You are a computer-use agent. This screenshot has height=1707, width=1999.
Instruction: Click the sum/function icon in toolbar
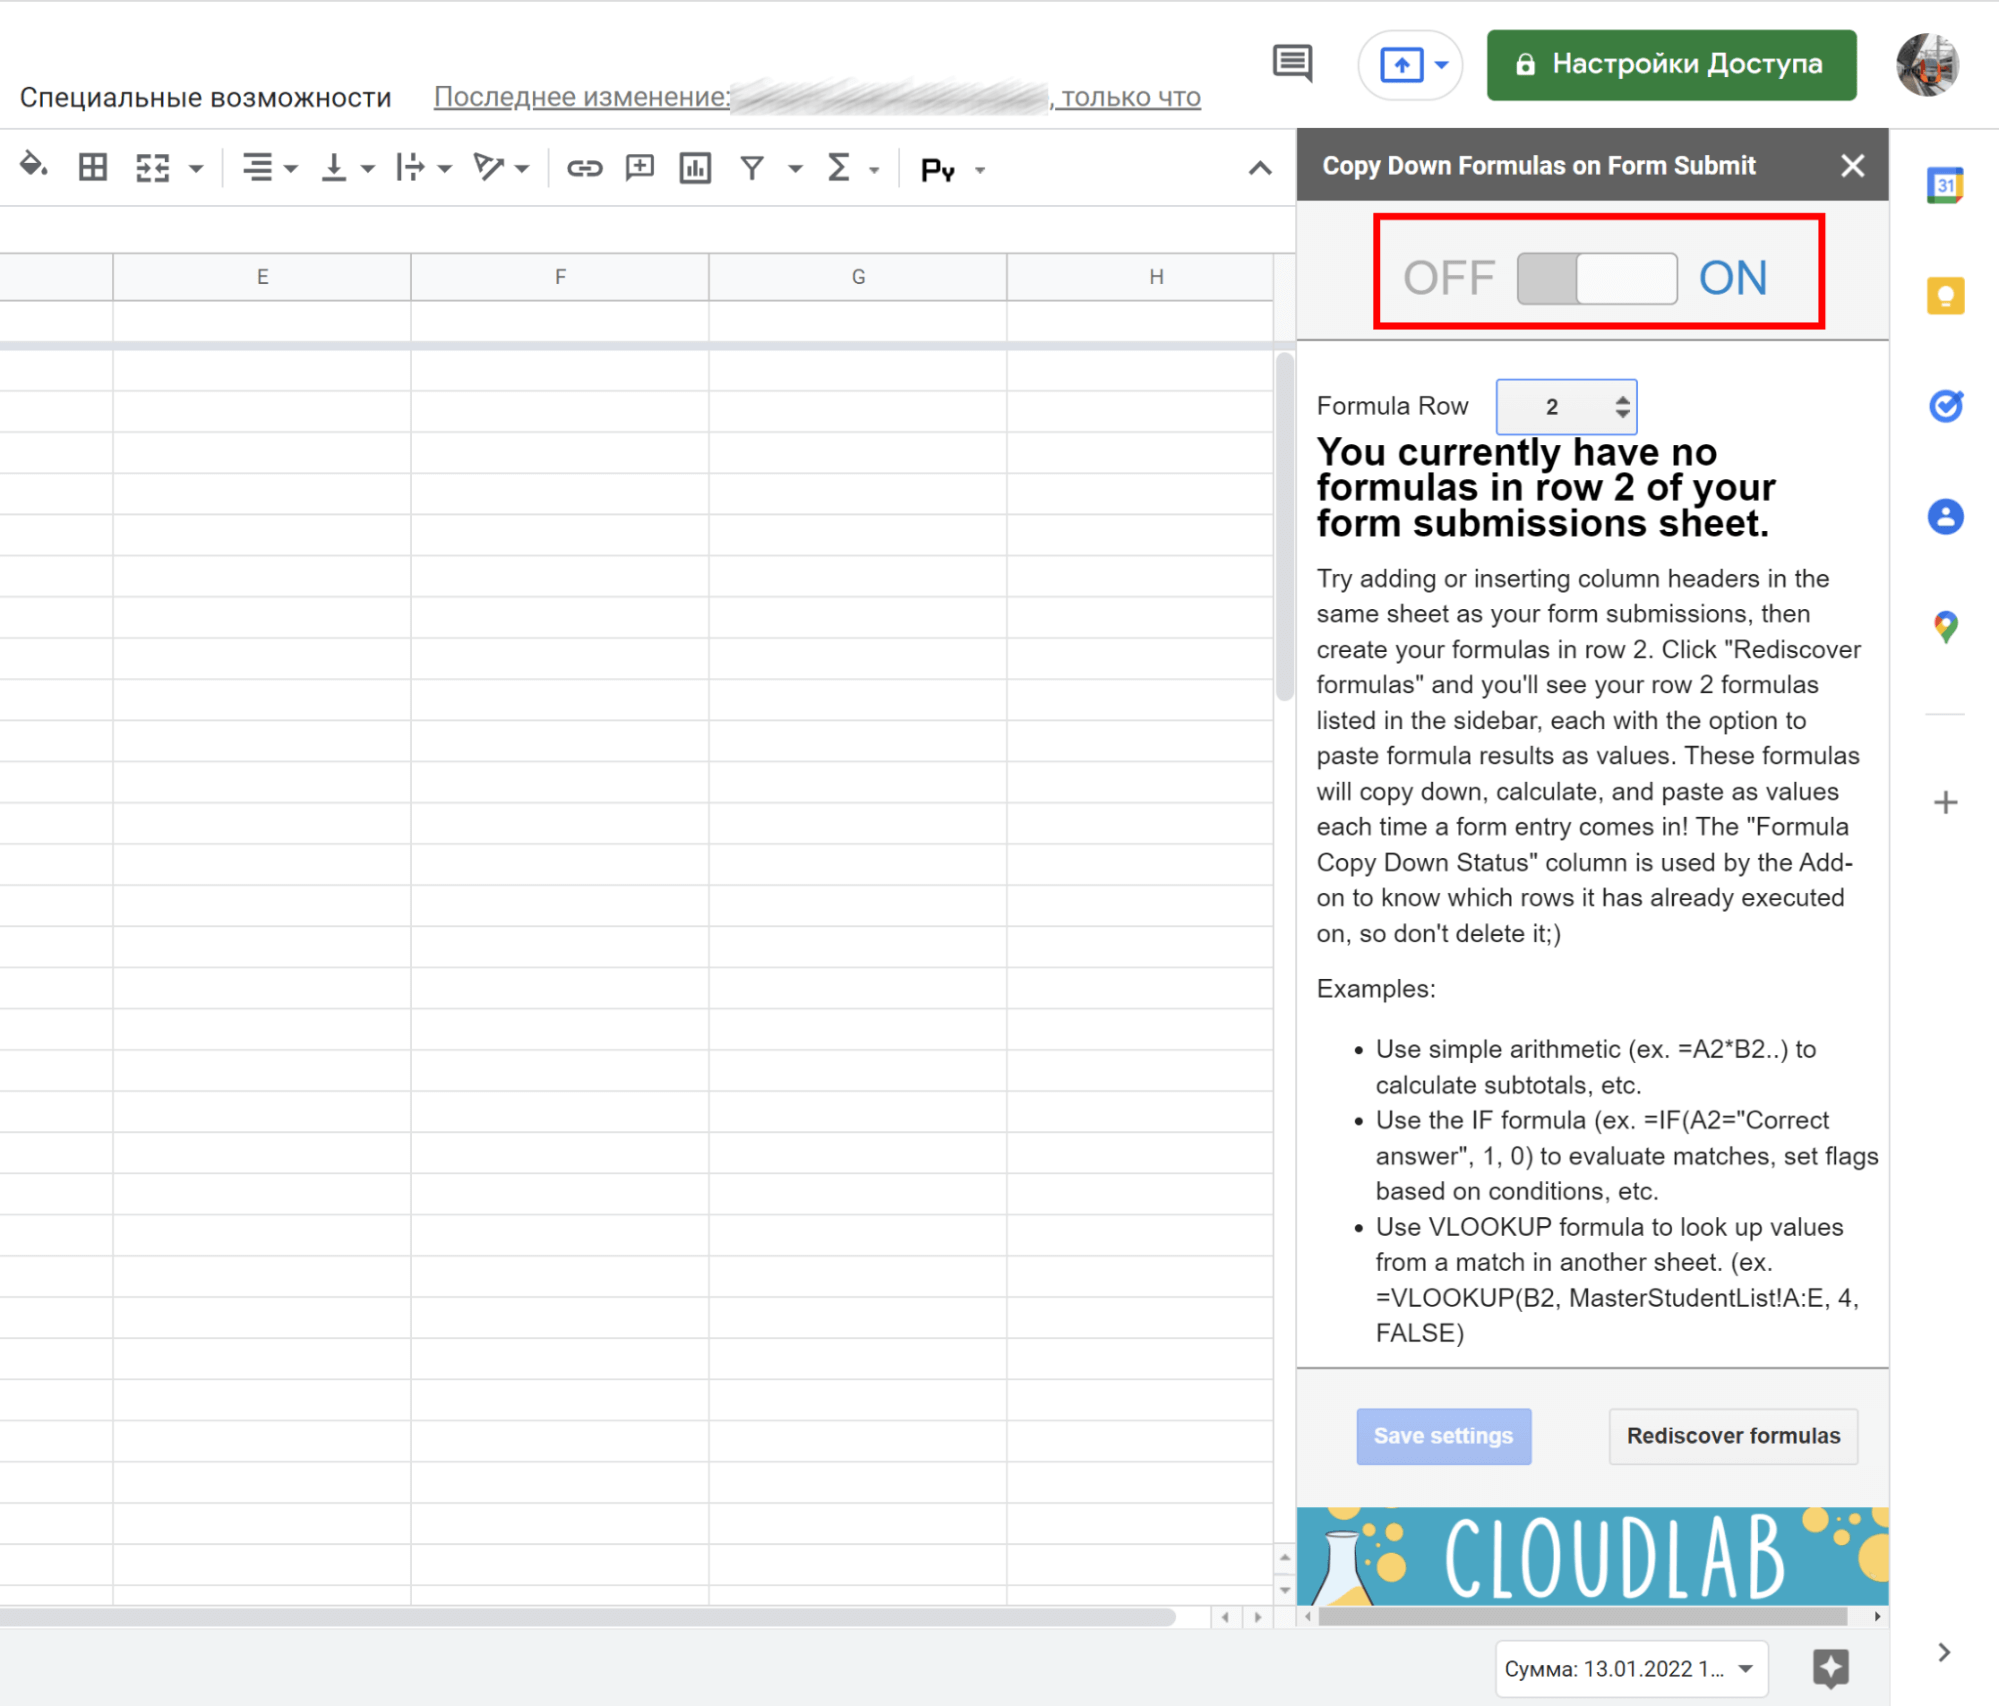841,164
